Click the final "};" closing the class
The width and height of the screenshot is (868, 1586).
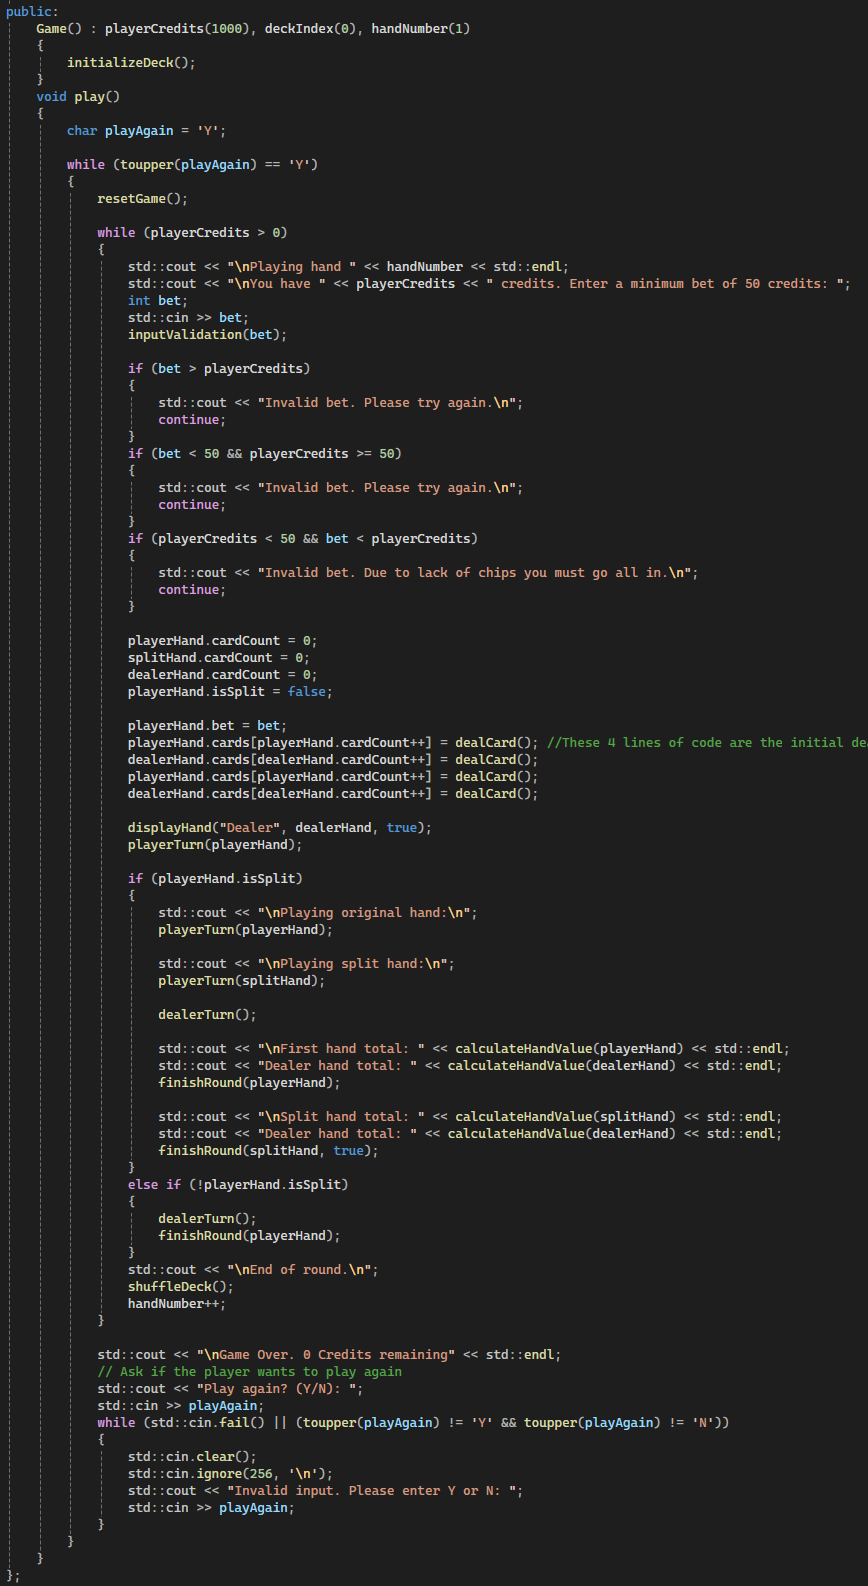[x=13, y=1575]
